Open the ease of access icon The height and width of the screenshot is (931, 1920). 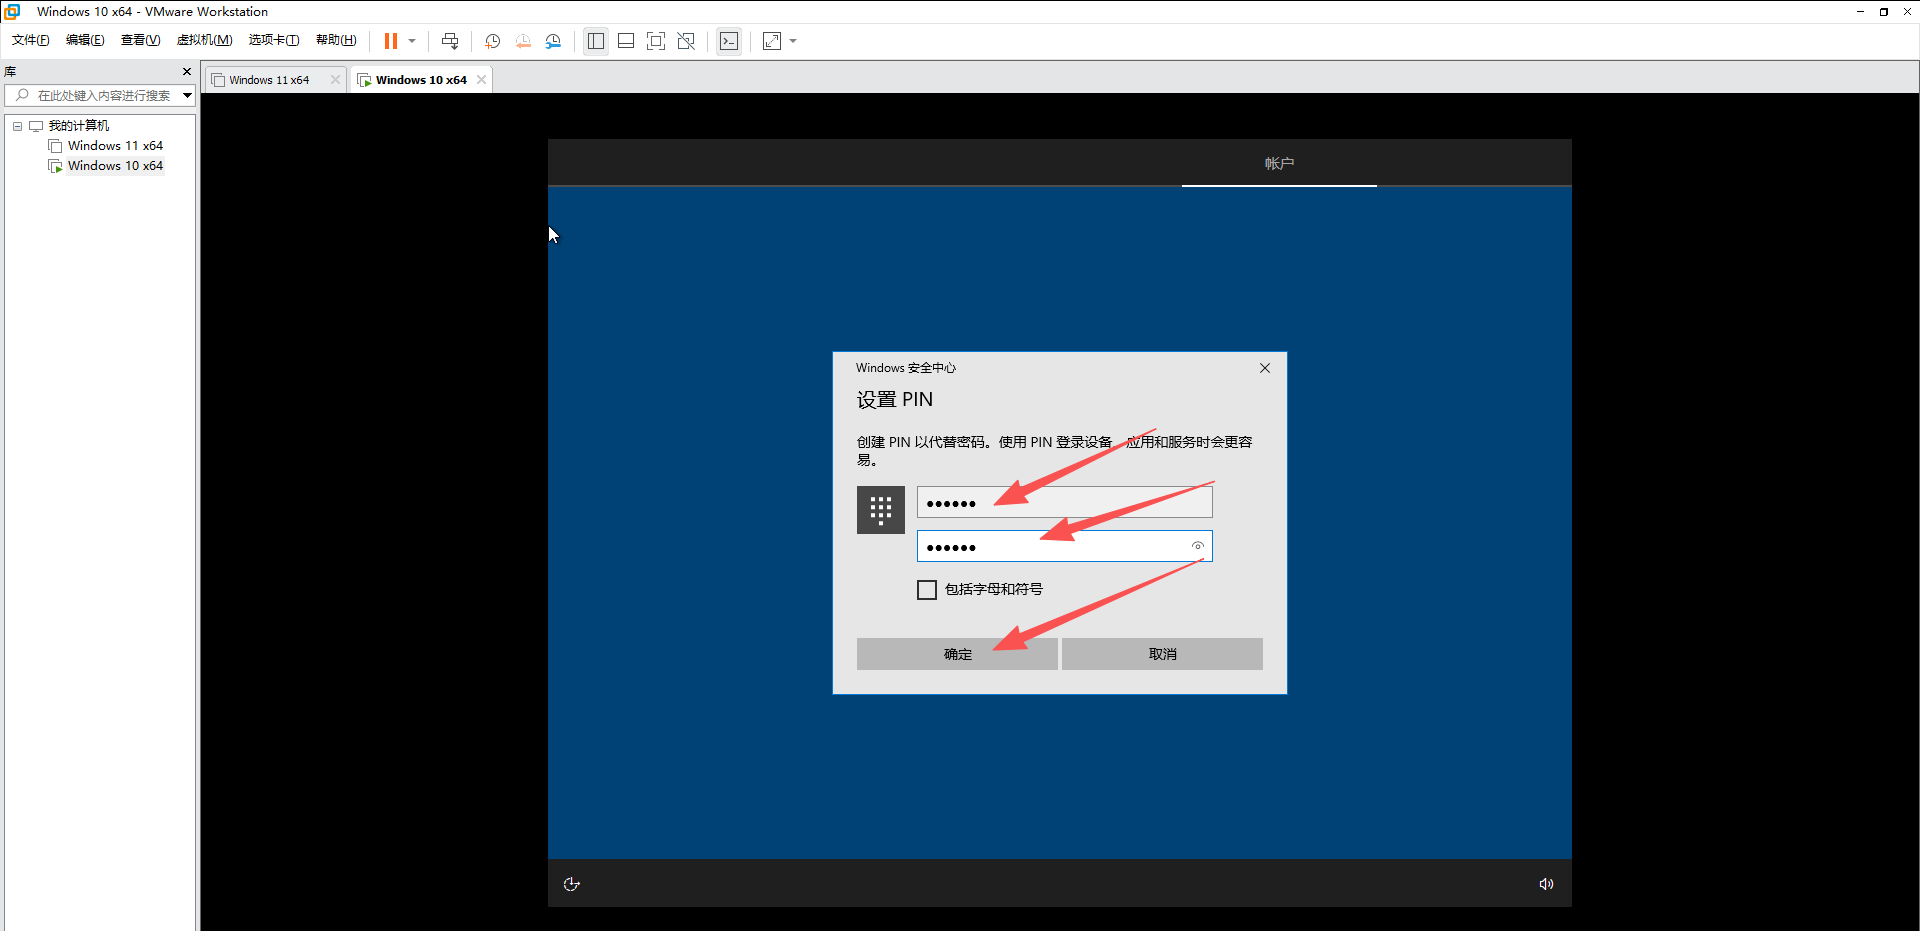click(572, 884)
